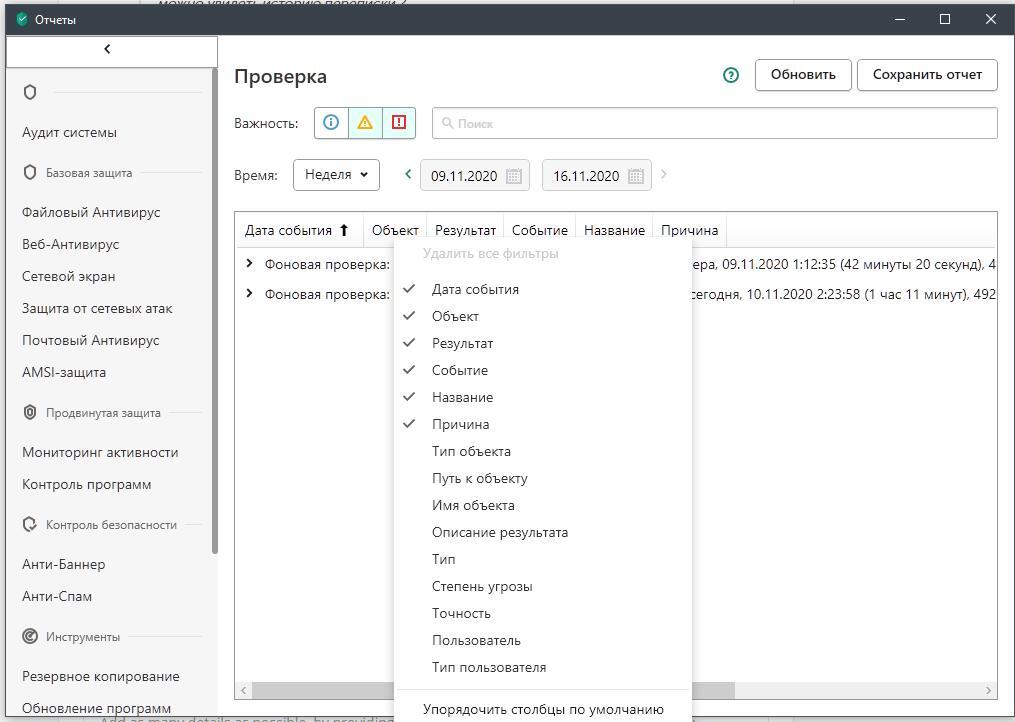Click the Поиск search field
This screenshot has height=722, width=1015.
[x=714, y=123]
